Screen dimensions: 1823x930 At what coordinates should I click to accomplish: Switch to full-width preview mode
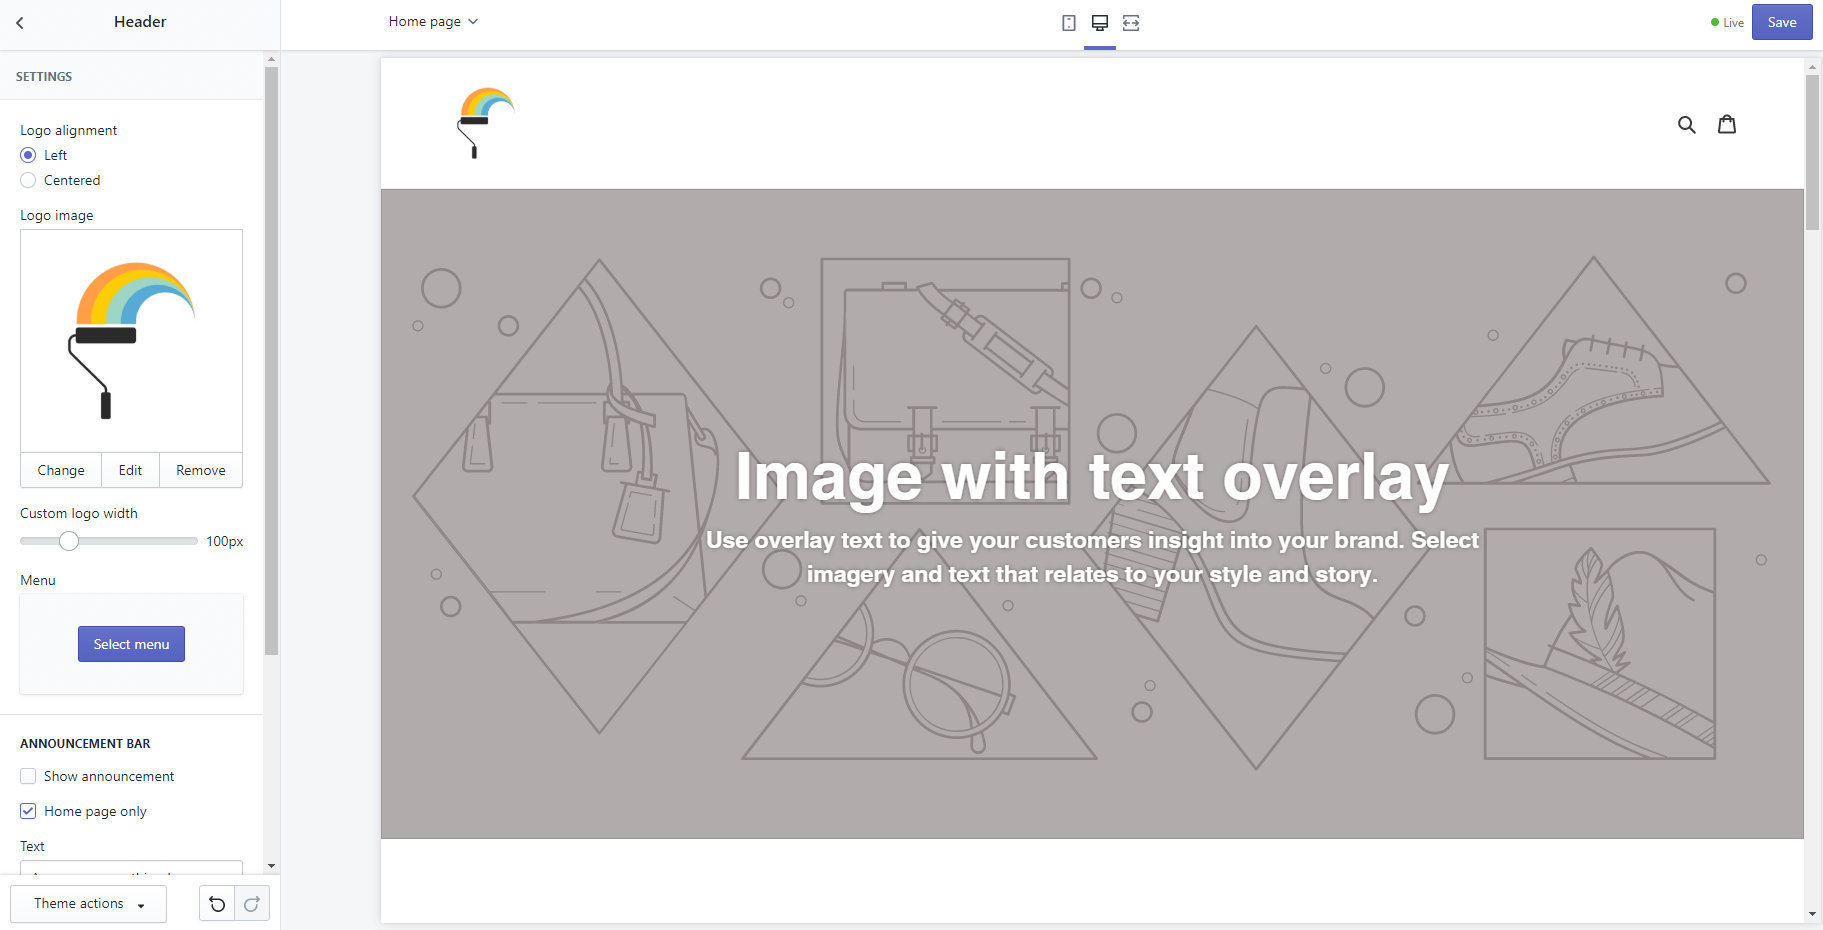[1130, 22]
